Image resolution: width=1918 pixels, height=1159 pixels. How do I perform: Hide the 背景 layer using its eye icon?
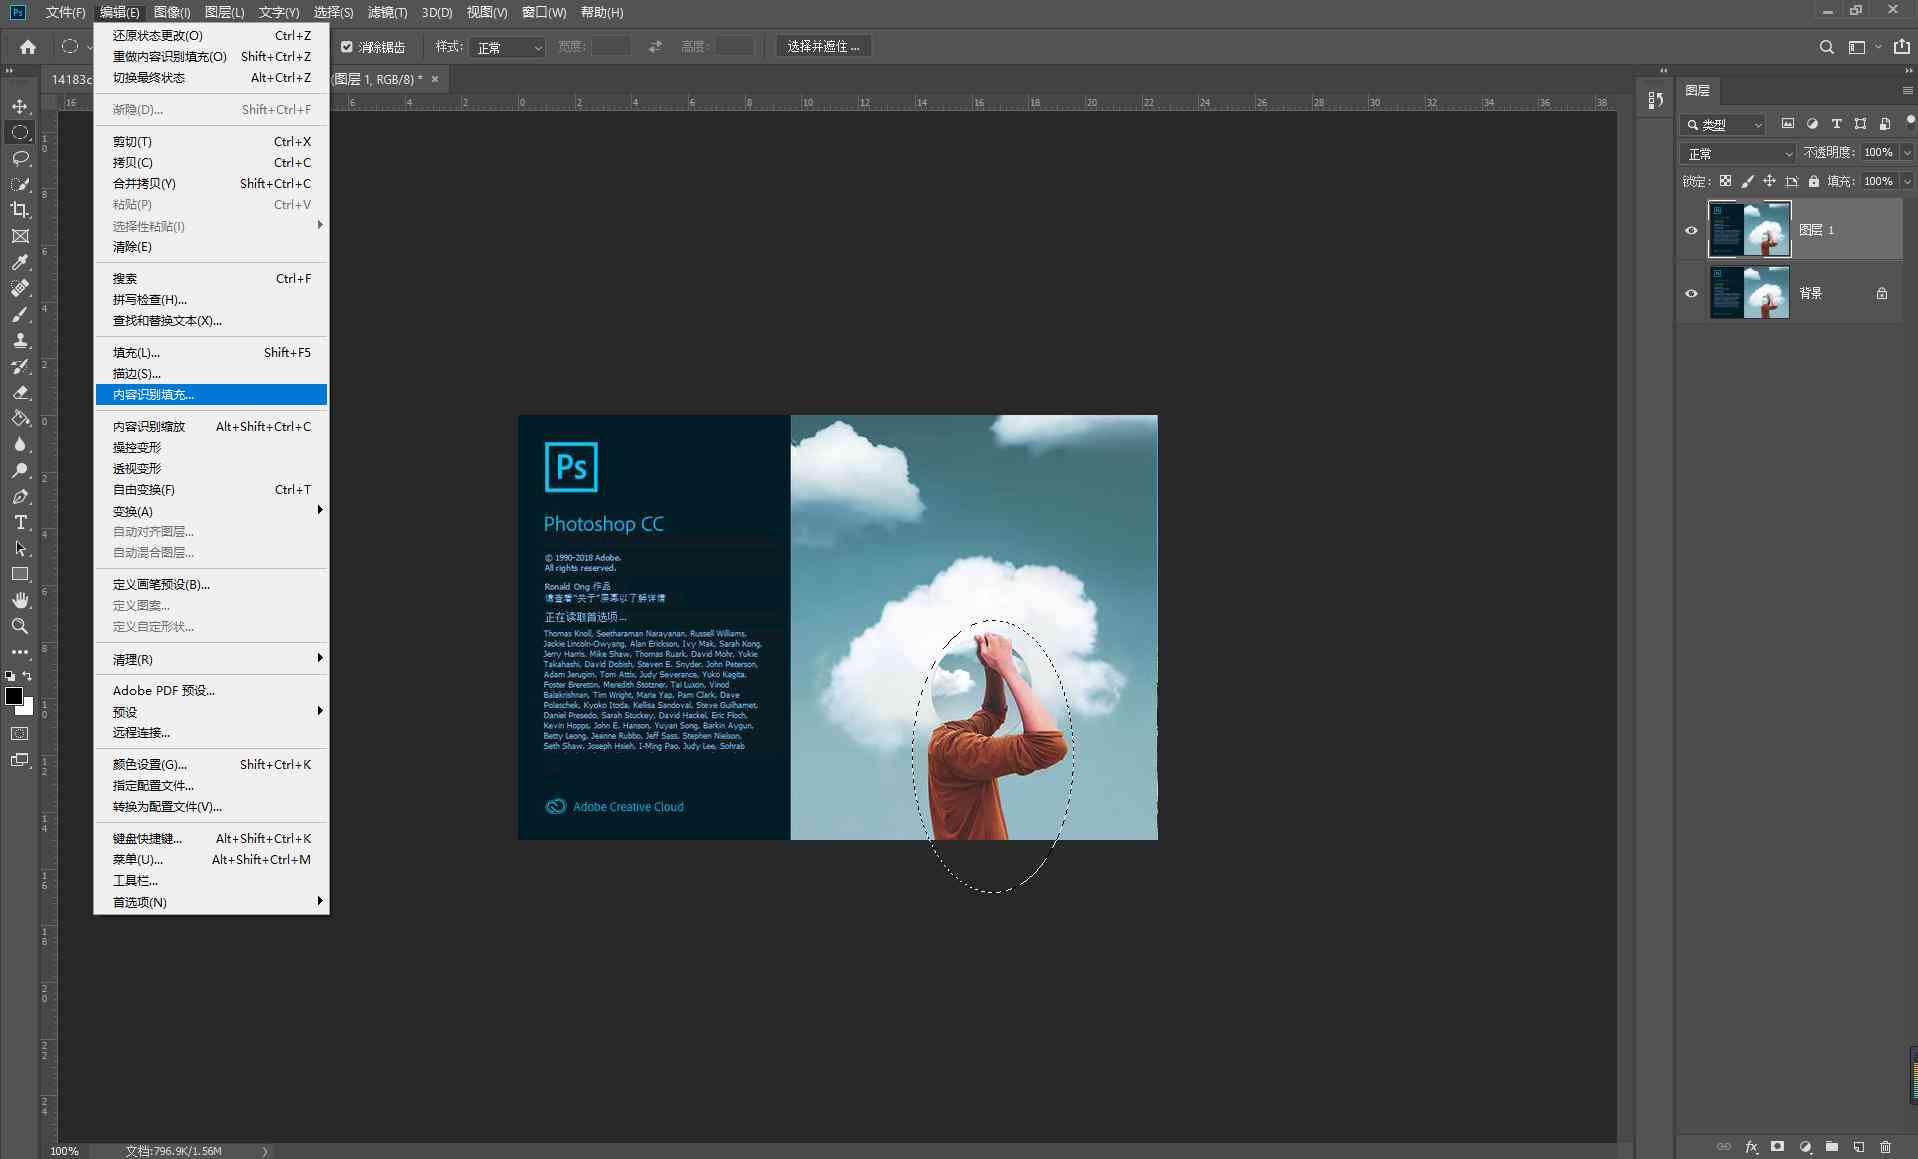click(1691, 293)
